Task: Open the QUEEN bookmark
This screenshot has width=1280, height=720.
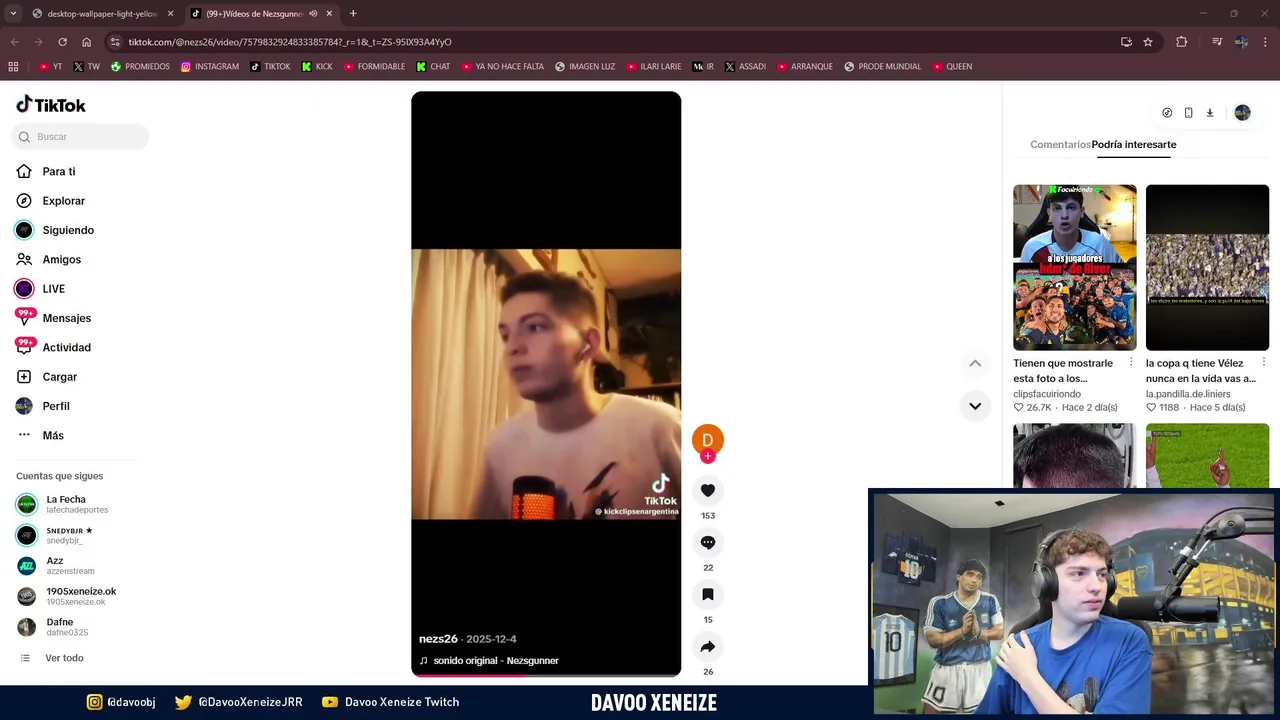Action: click(952, 67)
